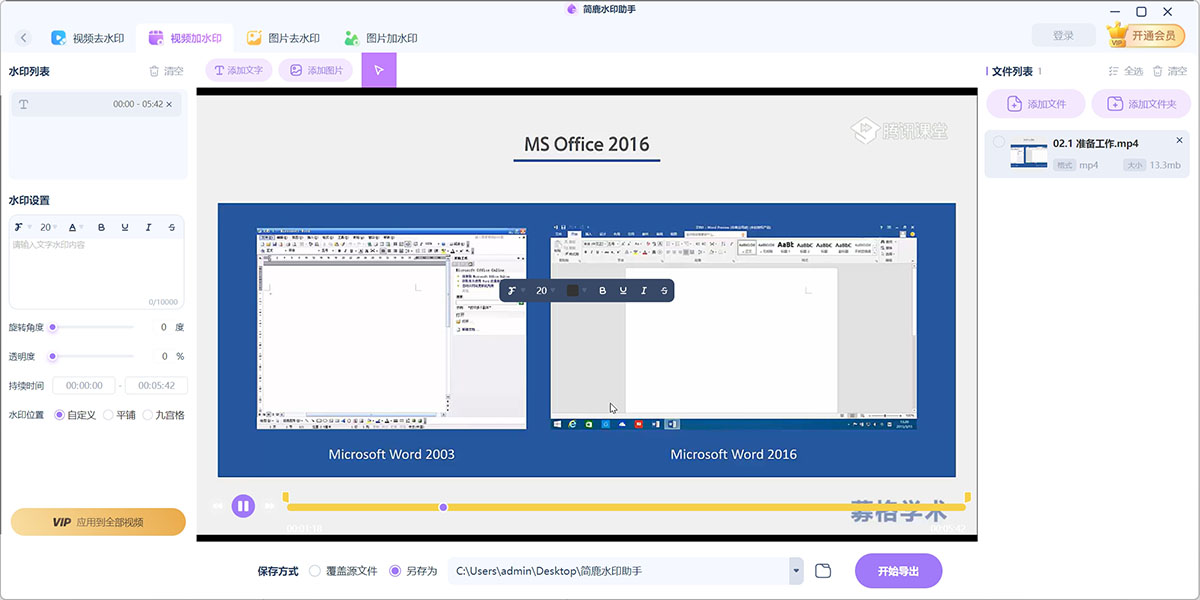Click 开始导出 to start export
This screenshot has height=600, width=1200.
[898, 571]
